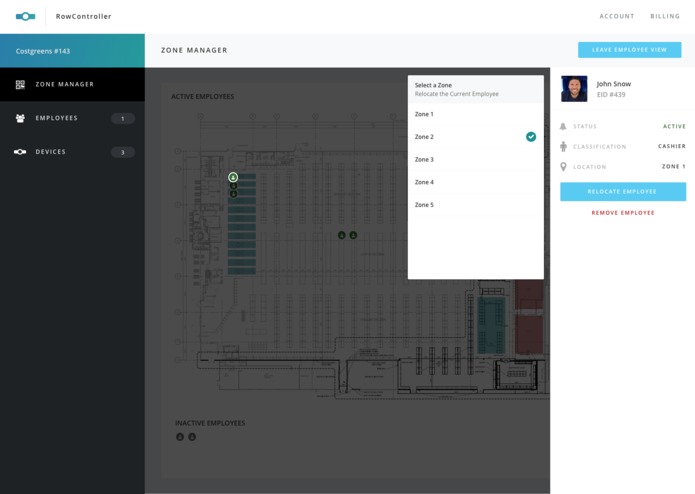This screenshot has height=494, width=695.
Task: Click the Leave Employee View button
Action: pyautogui.click(x=629, y=50)
